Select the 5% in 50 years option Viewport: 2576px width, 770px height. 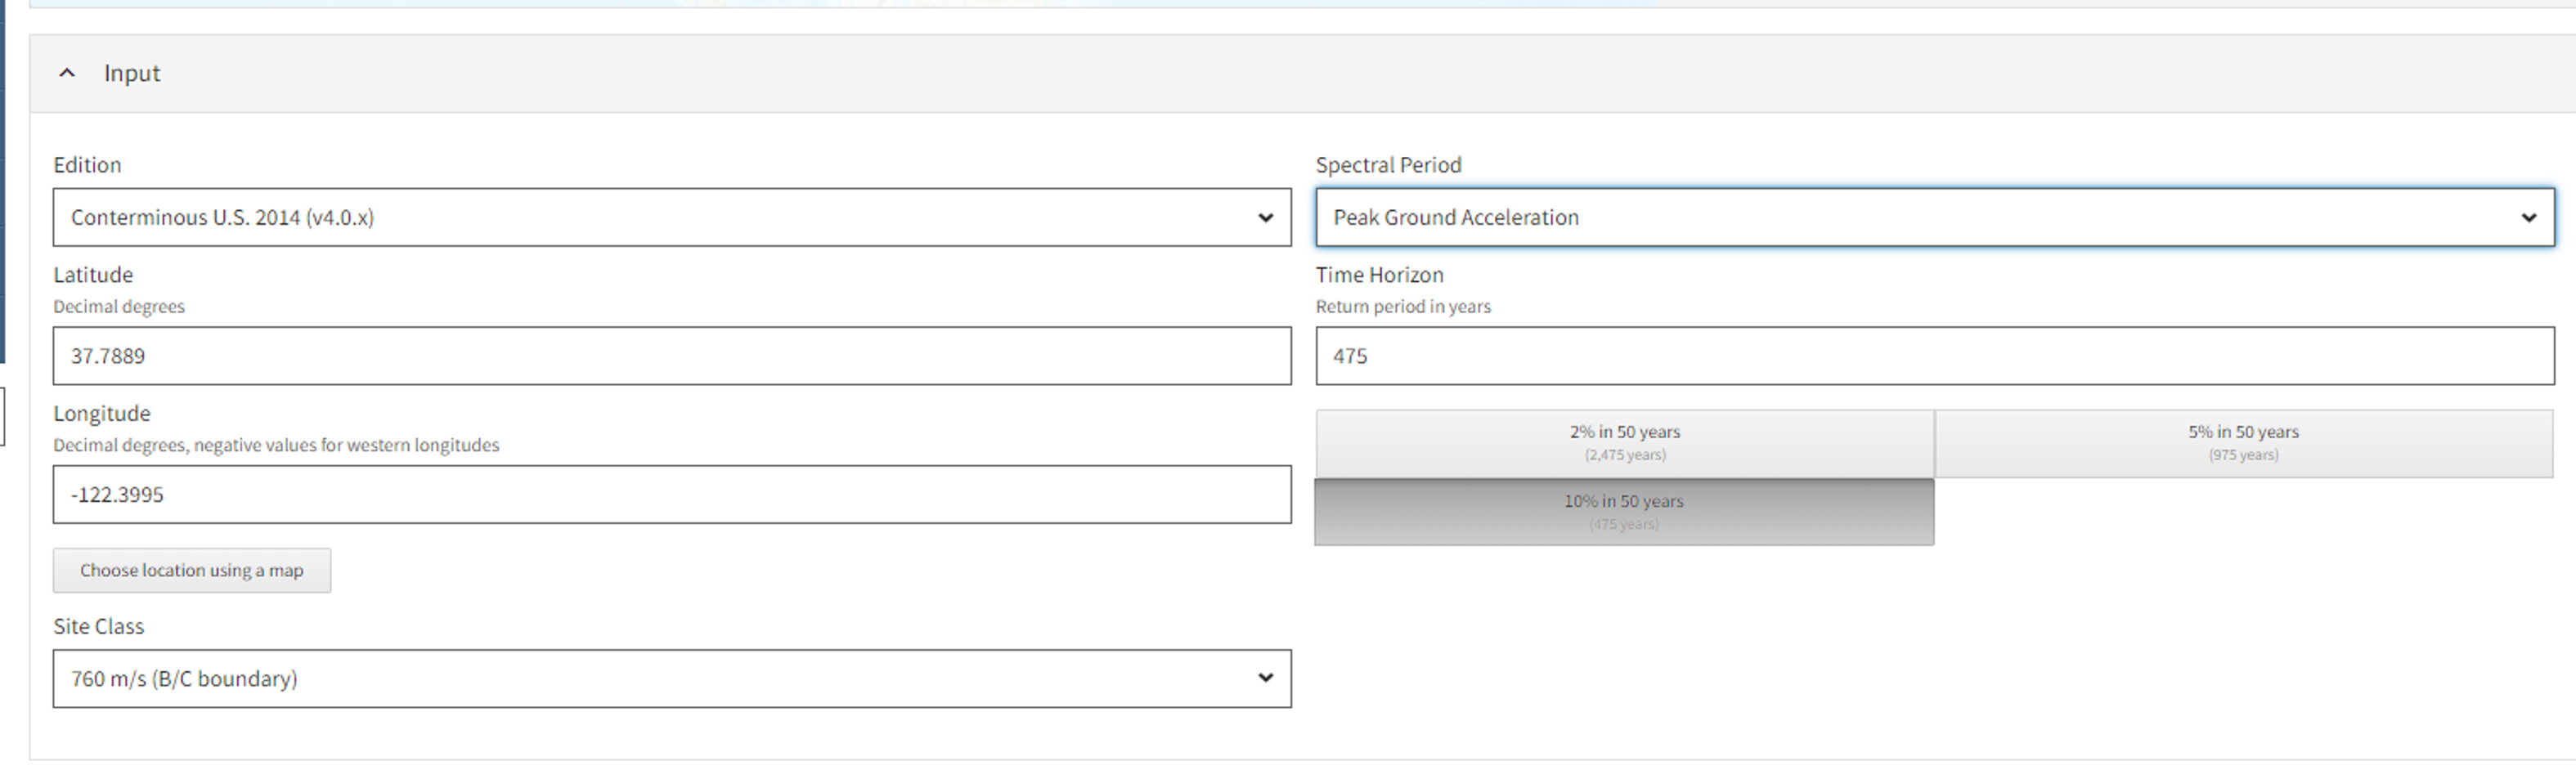pyautogui.click(x=2243, y=441)
